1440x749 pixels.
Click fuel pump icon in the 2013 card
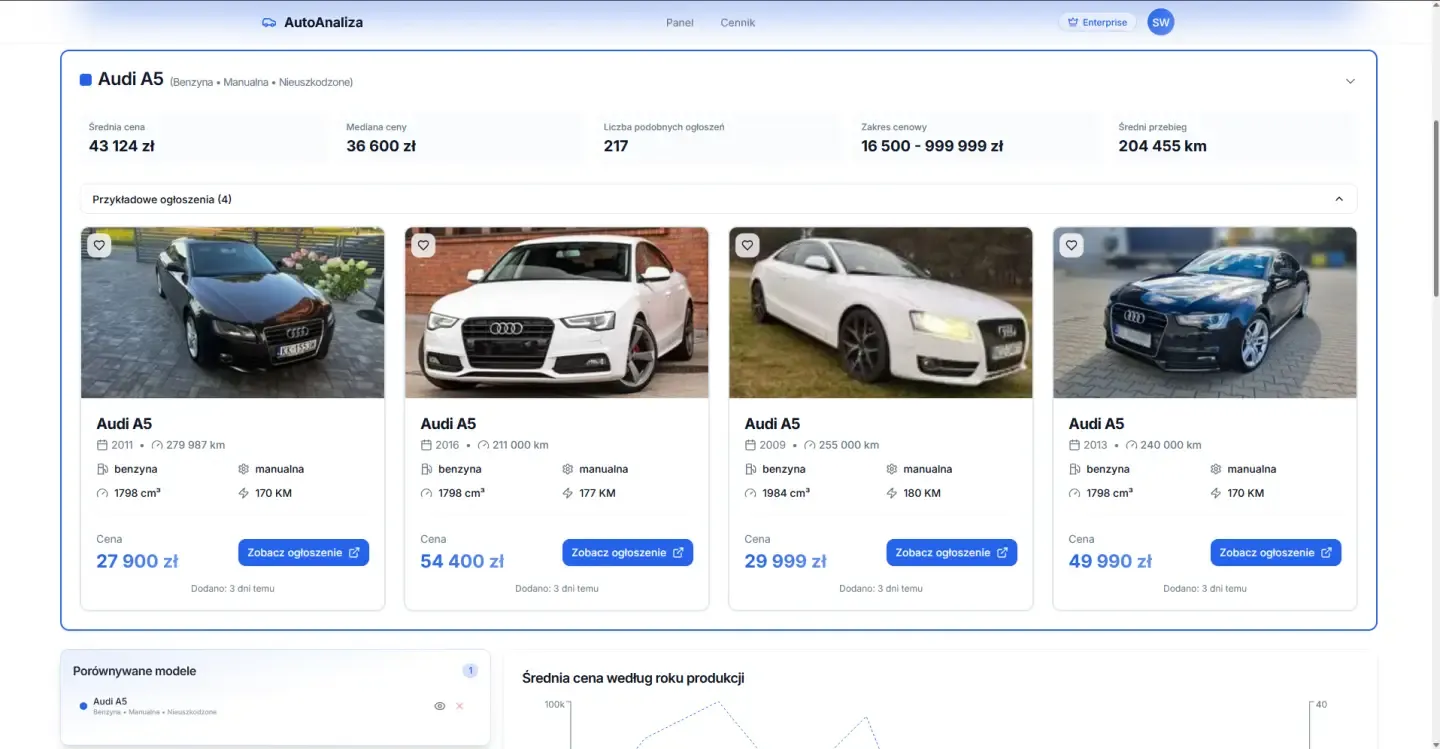(1074, 469)
